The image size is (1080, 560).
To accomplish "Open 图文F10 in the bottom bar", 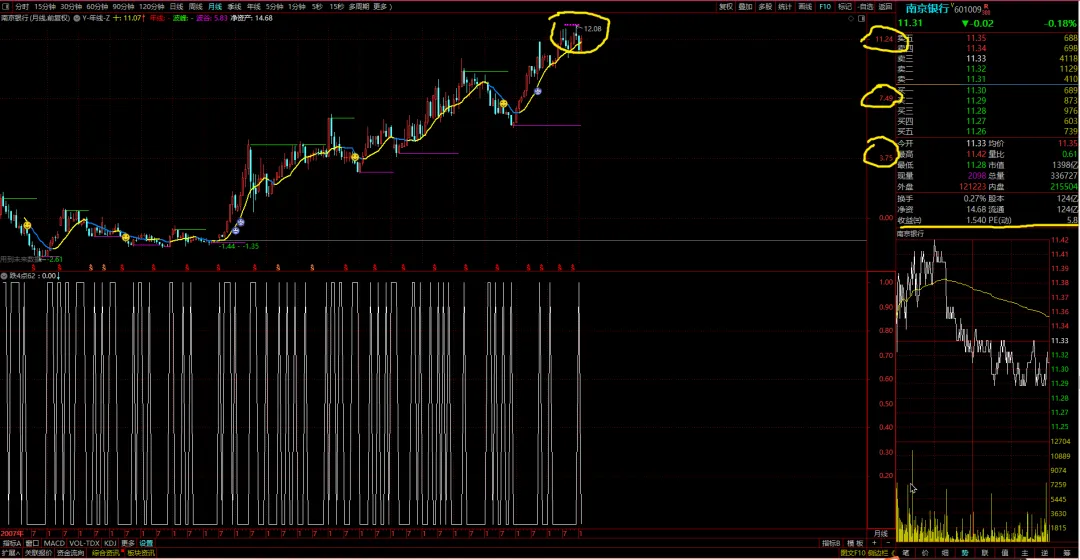I will 853,553.
